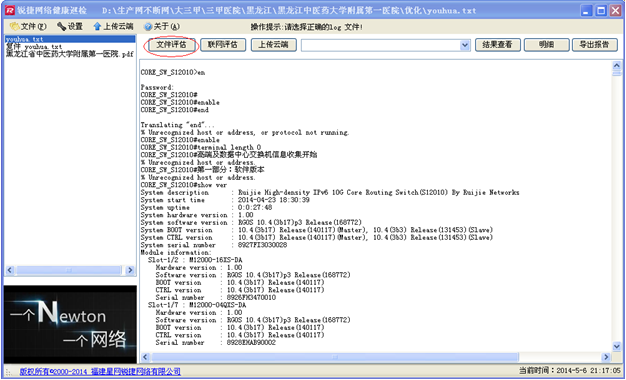Open the 文件 menu
The width and height of the screenshot is (626, 380).
coord(28,27)
